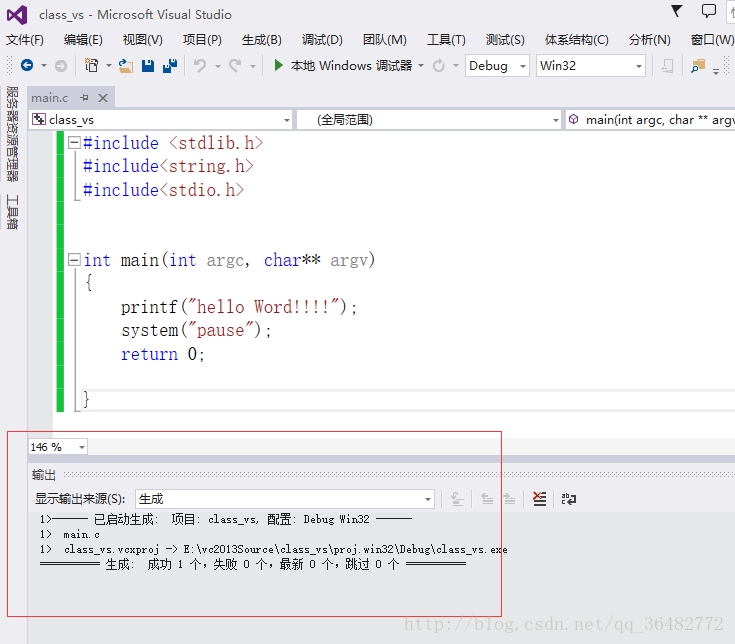Open the Debug configuration dropdown
The width and height of the screenshot is (735, 644).
tap(499, 66)
